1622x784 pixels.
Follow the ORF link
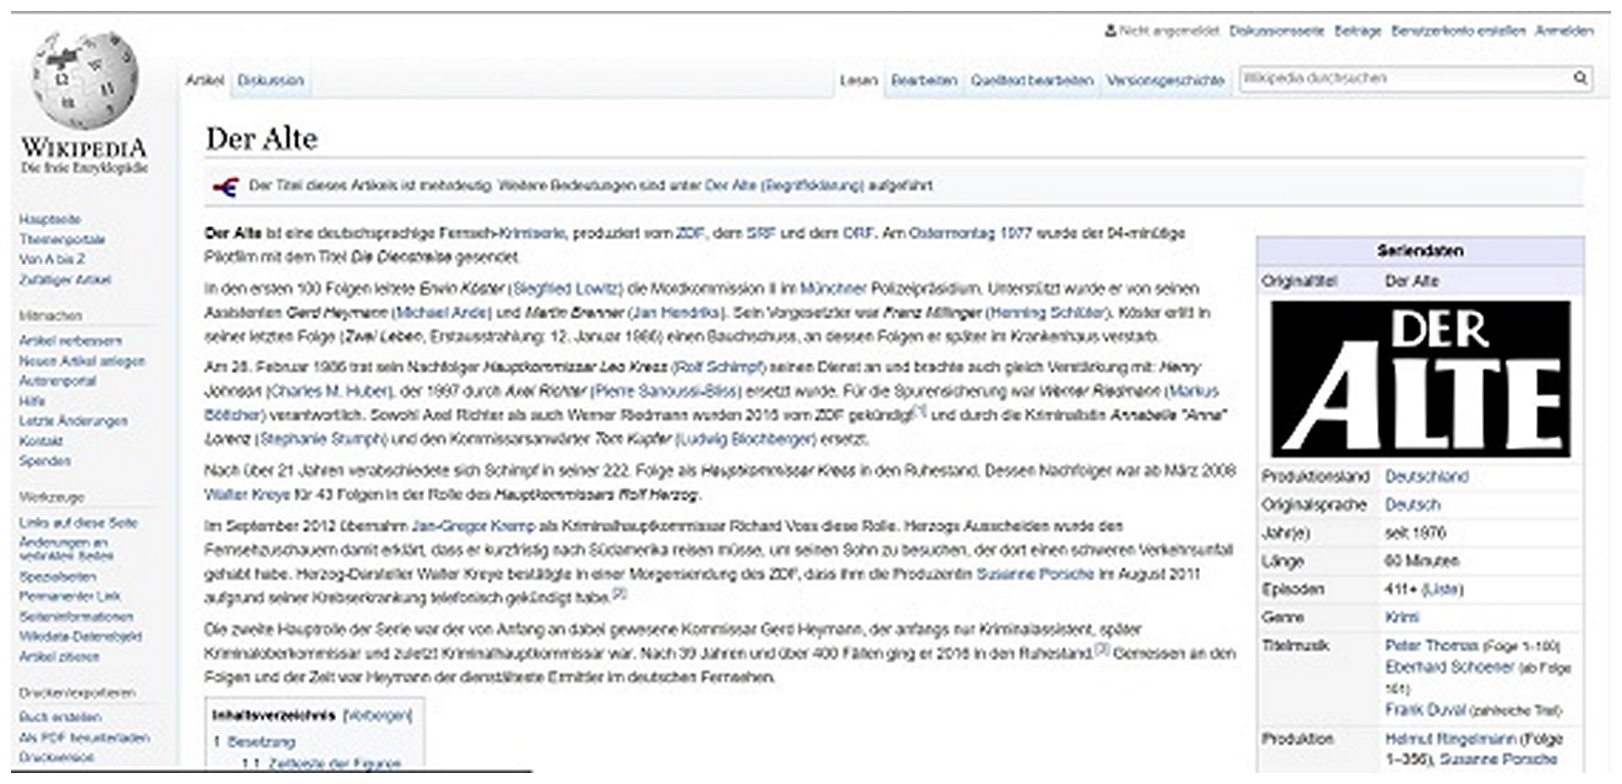tap(858, 233)
